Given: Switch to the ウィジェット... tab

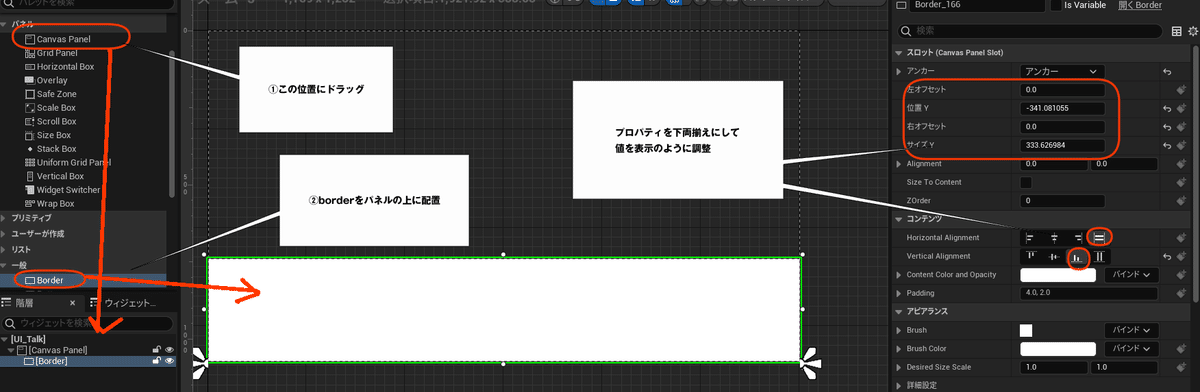Looking at the screenshot, I should coord(125,302).
